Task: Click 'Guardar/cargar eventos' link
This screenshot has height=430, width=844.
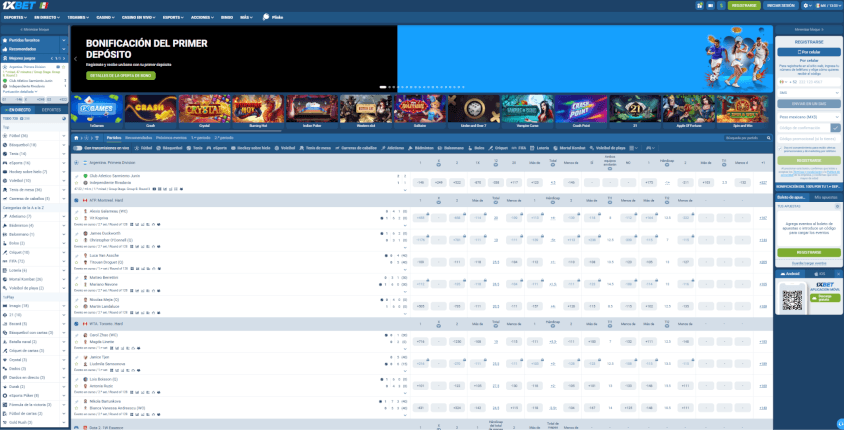Action: point(809,263)
